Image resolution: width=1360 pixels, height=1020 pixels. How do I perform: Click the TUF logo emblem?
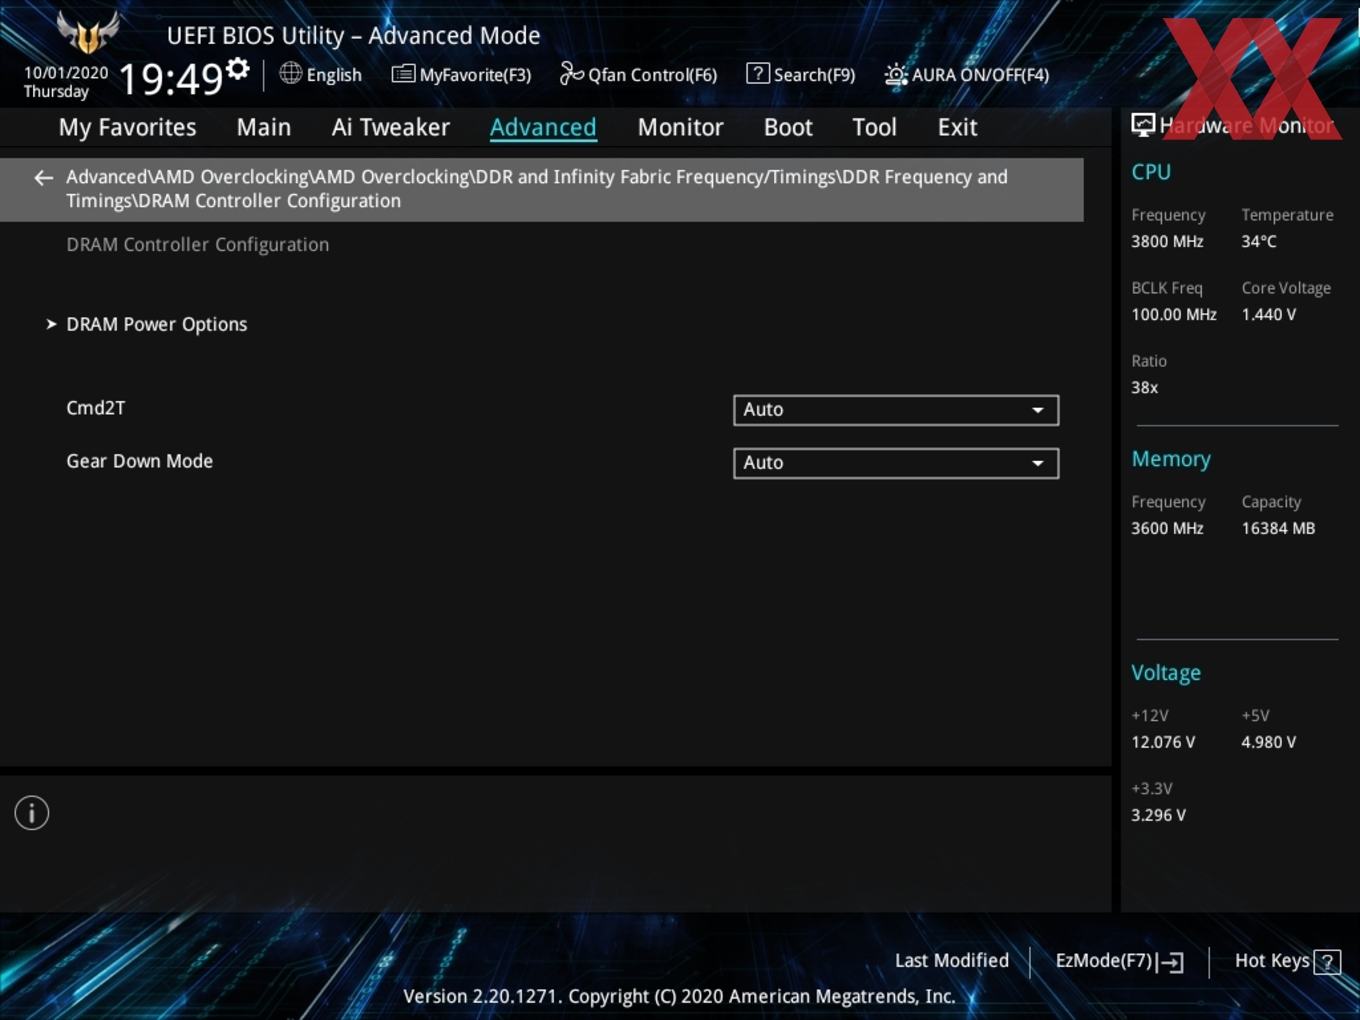pyautogui.click(x=88, y=33)
